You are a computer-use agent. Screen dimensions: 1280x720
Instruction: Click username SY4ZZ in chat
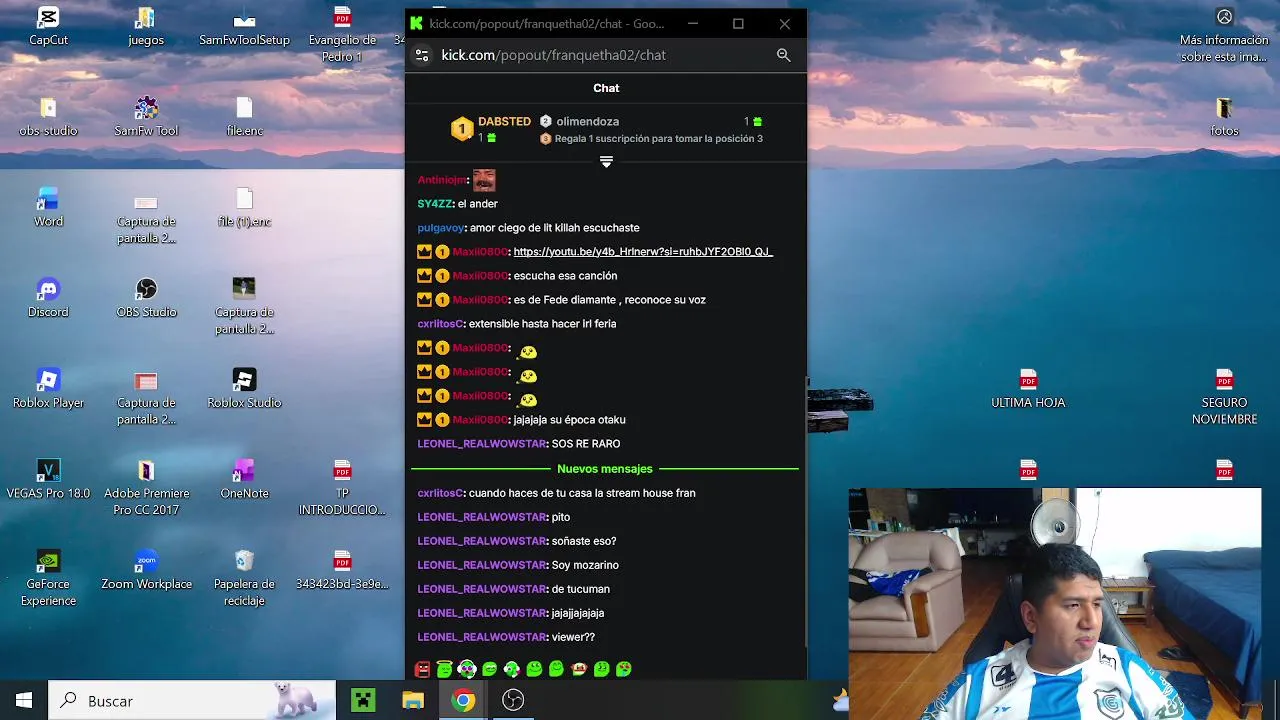click(435, 204)
